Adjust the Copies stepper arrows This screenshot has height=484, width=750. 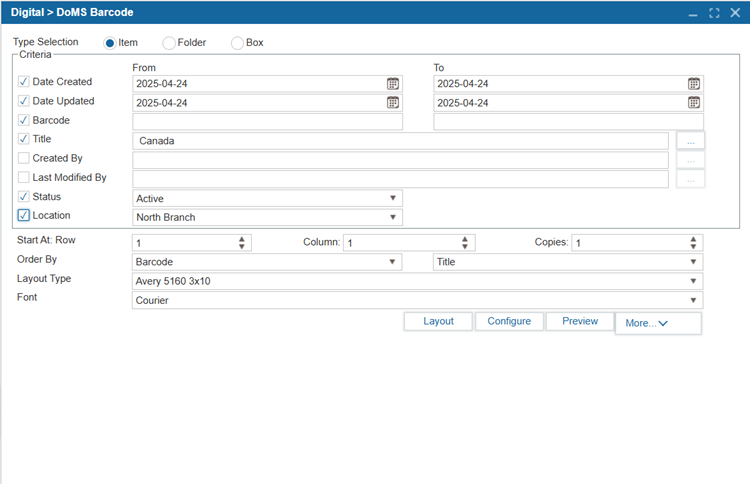tap(693, 243)
